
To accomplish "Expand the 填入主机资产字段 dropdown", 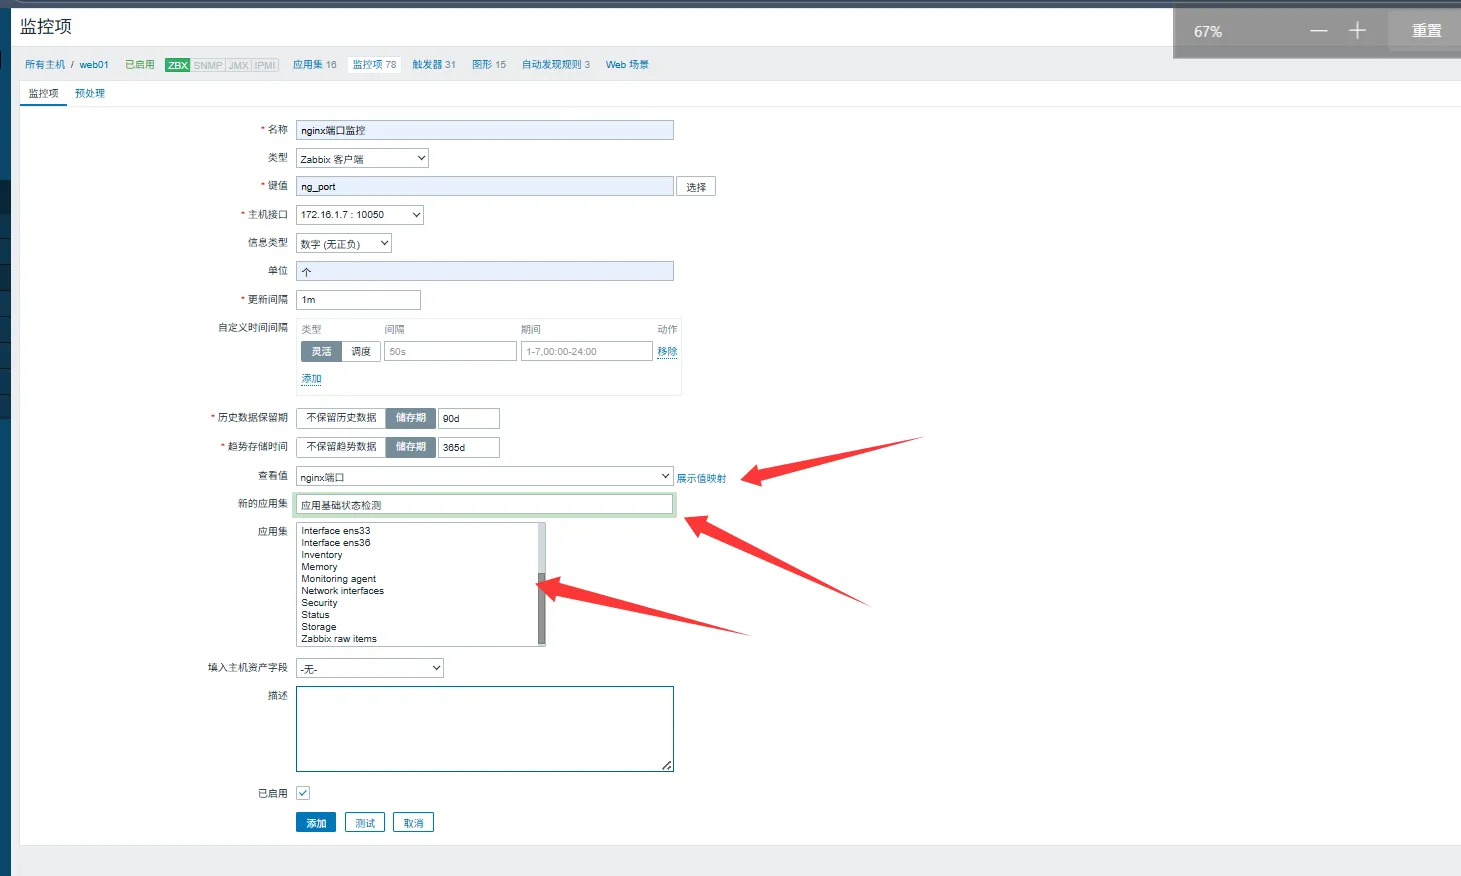I will click(370, 668).
